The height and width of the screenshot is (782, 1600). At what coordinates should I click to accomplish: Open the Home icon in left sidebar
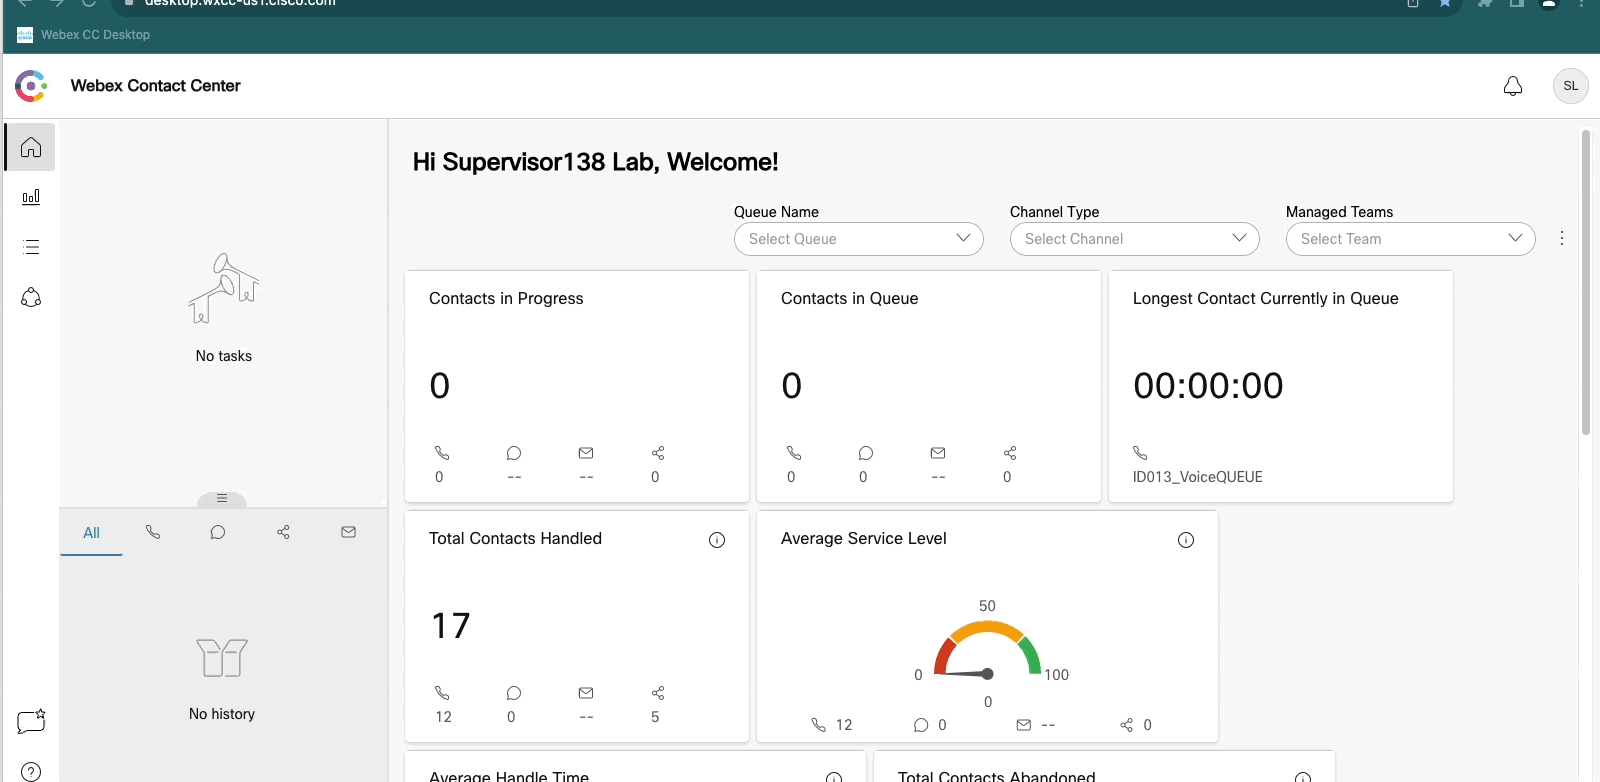point(31,148)
